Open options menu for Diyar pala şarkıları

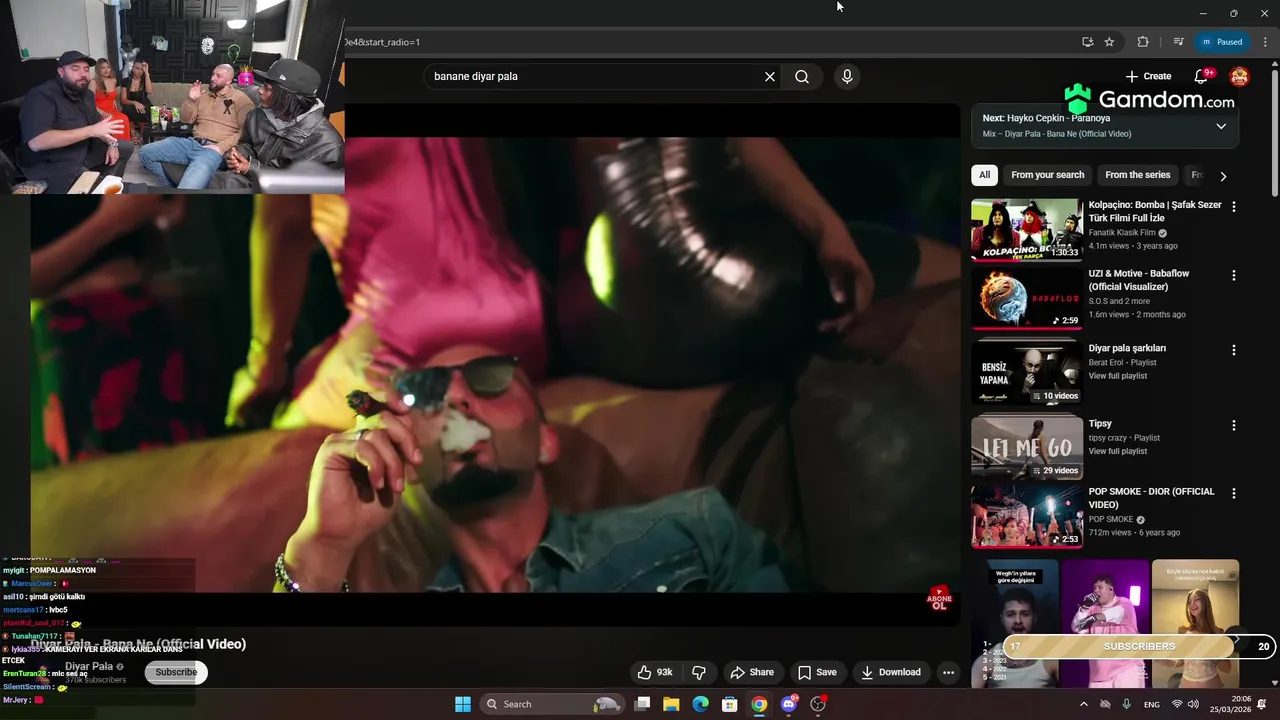click(1233, 350)
